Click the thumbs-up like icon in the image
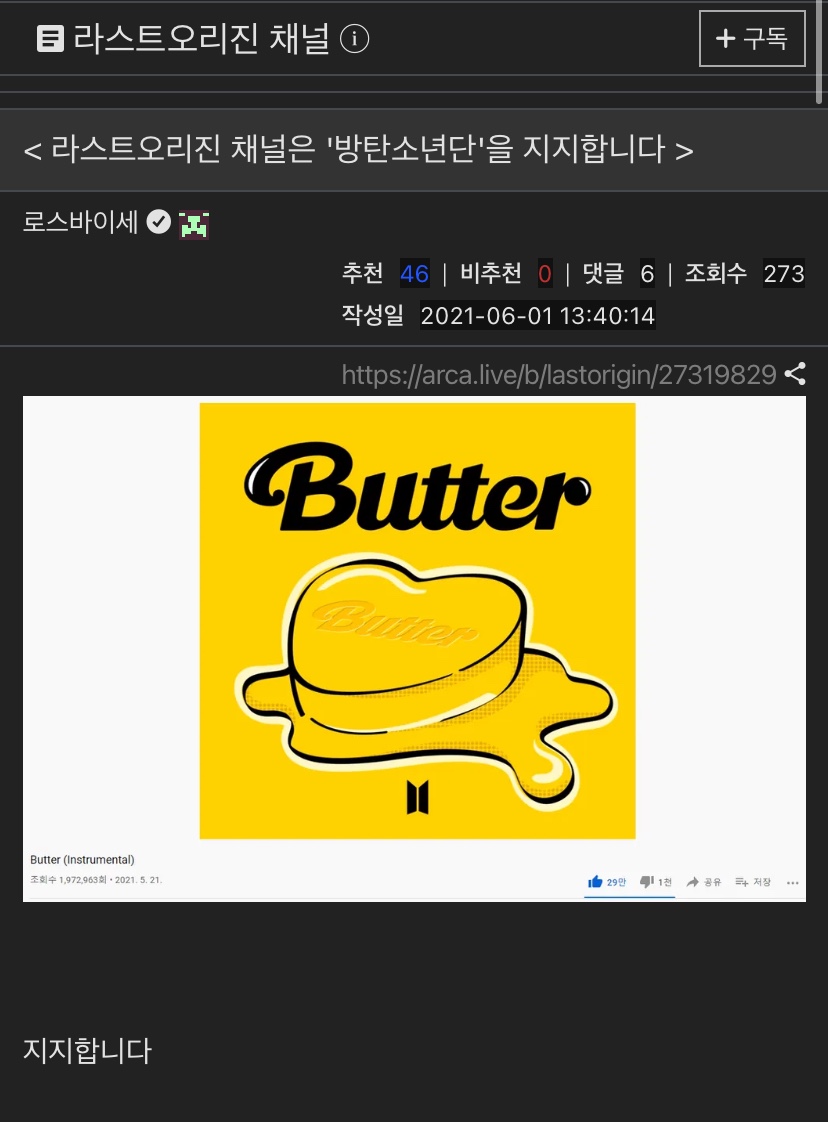 coord(595,882)
